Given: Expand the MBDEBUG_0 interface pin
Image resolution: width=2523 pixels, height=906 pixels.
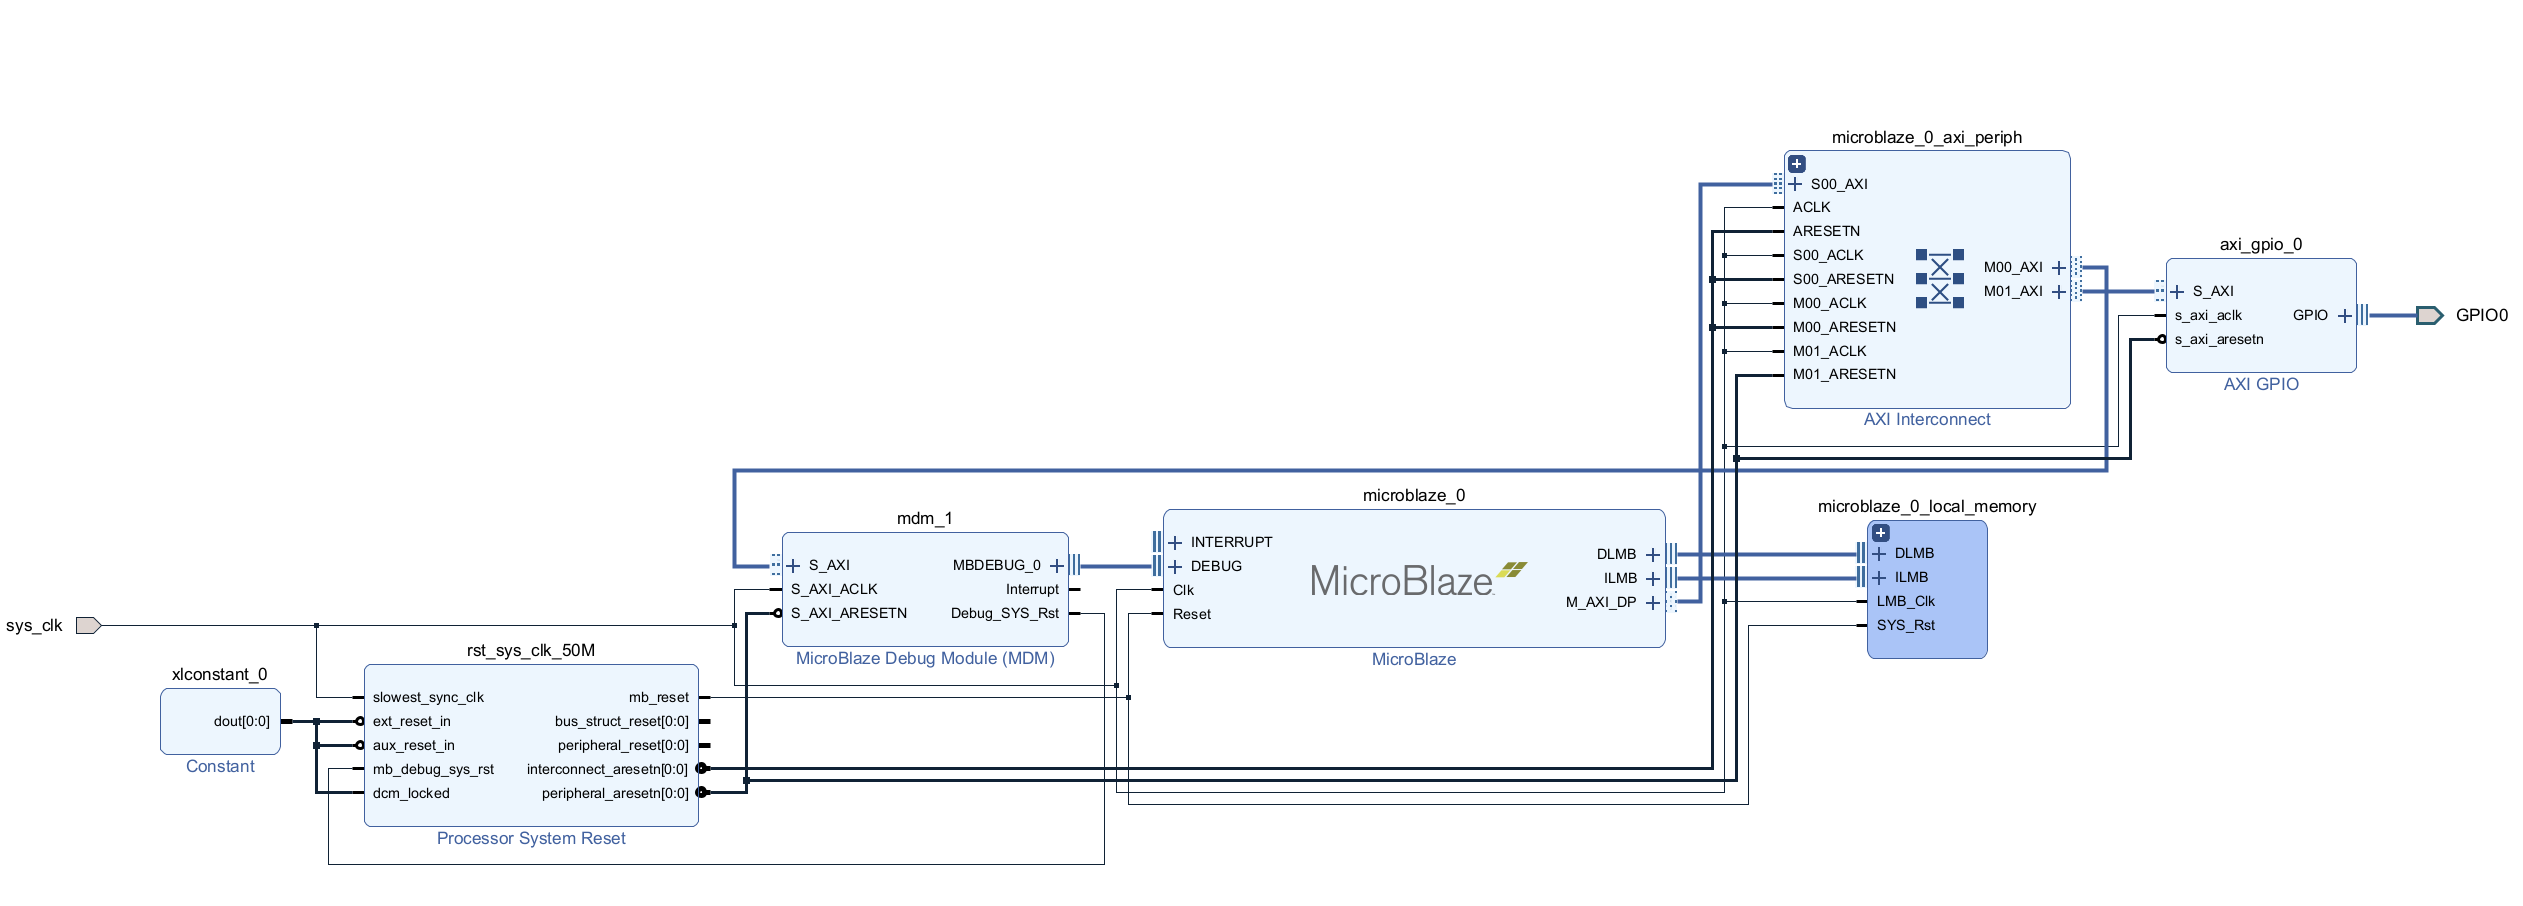Looking at the screenshot, I should tap(1056, 566).
